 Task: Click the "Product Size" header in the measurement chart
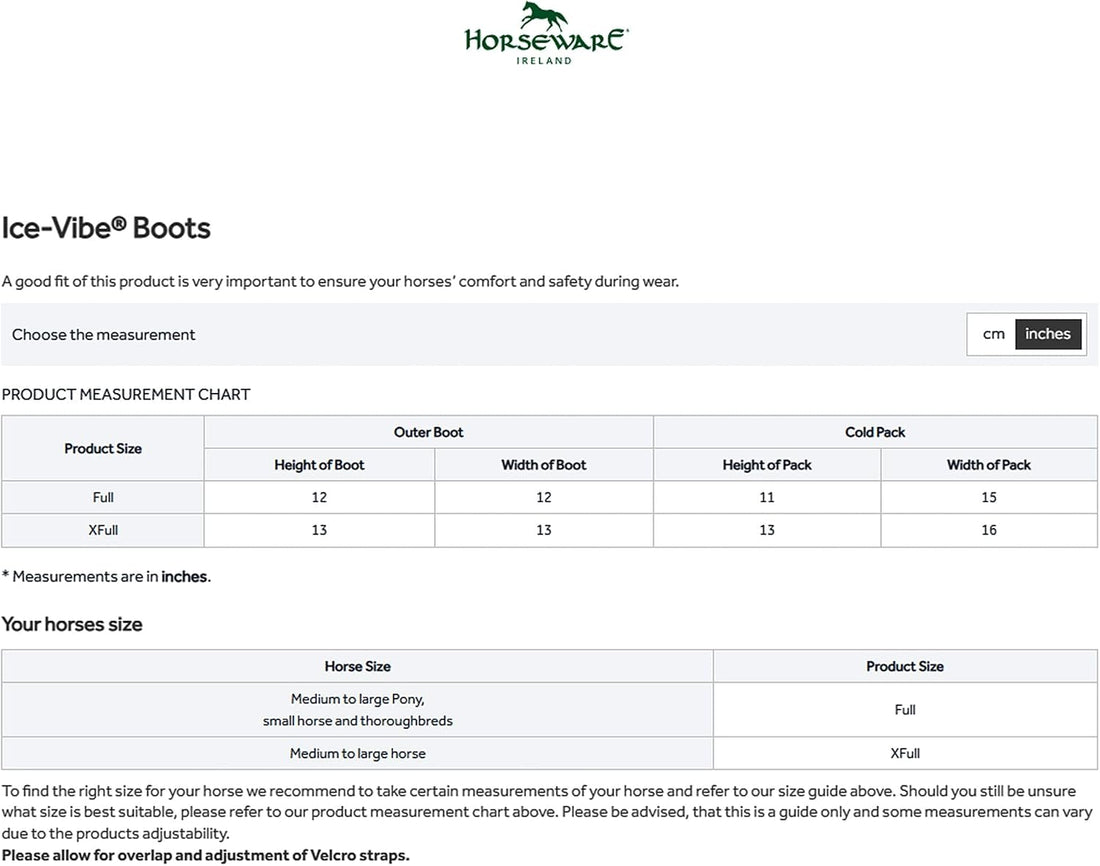tap(103, 448)
